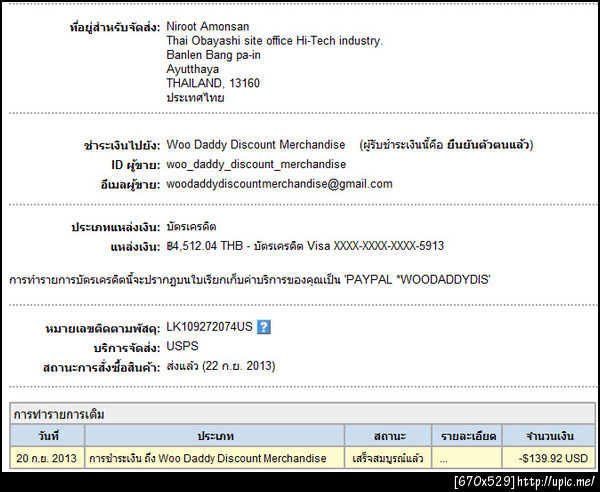Screen dimensions: 600x492
Task: Click the 'สถานะ' column header
Action: [389, 436]
